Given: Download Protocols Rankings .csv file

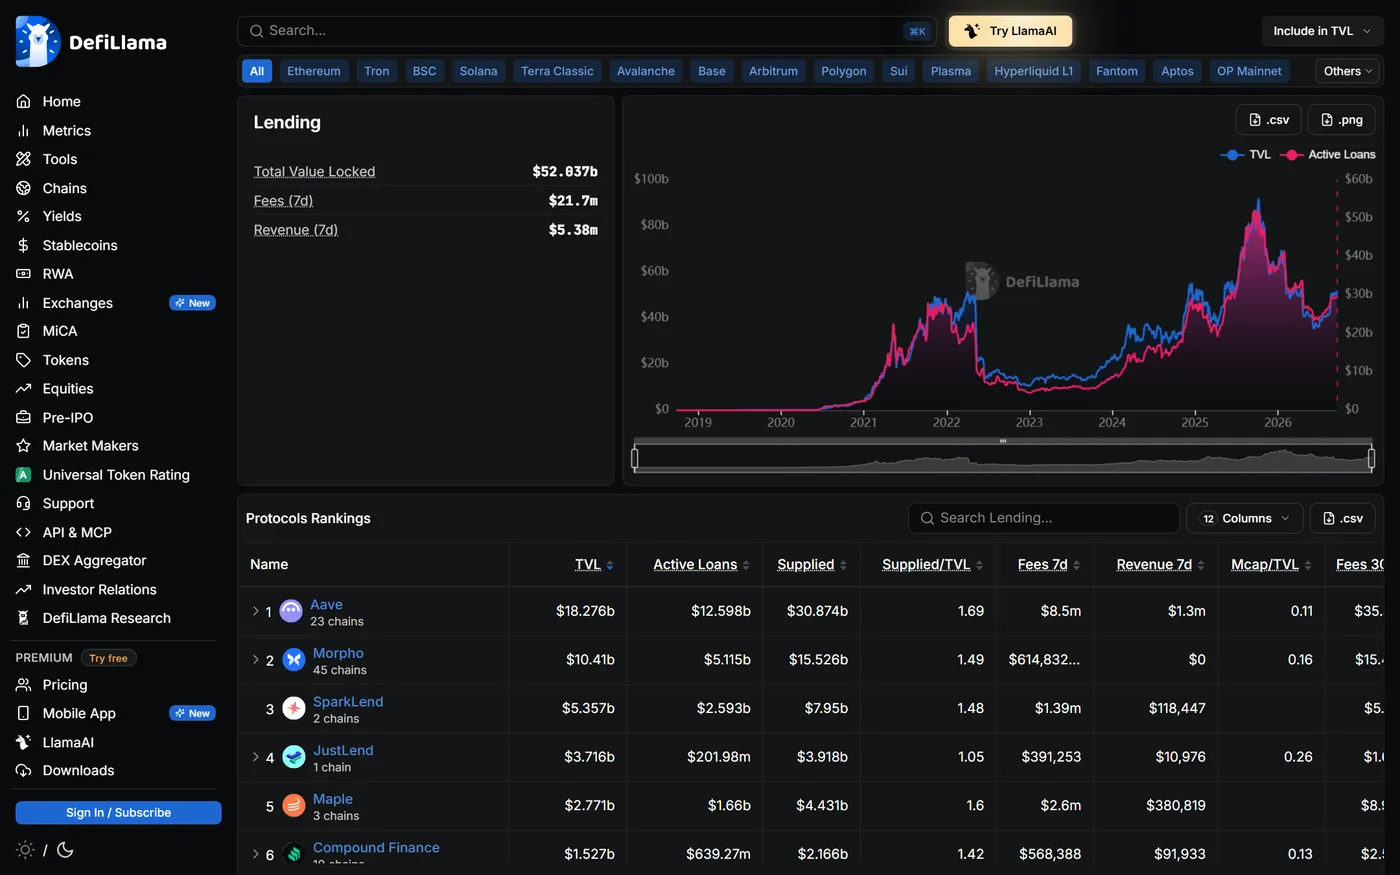Looking at the screenshot, I should 1343,518.
